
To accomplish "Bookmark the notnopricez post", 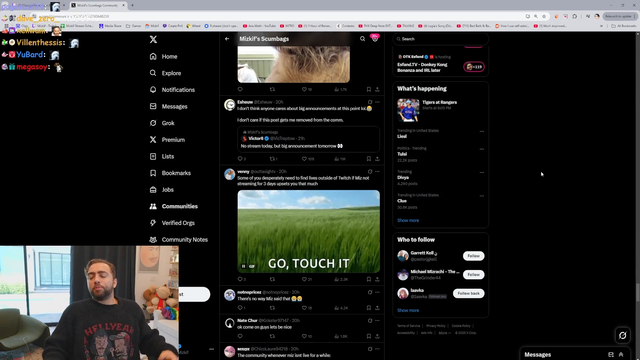I will (x=369, y=308).
